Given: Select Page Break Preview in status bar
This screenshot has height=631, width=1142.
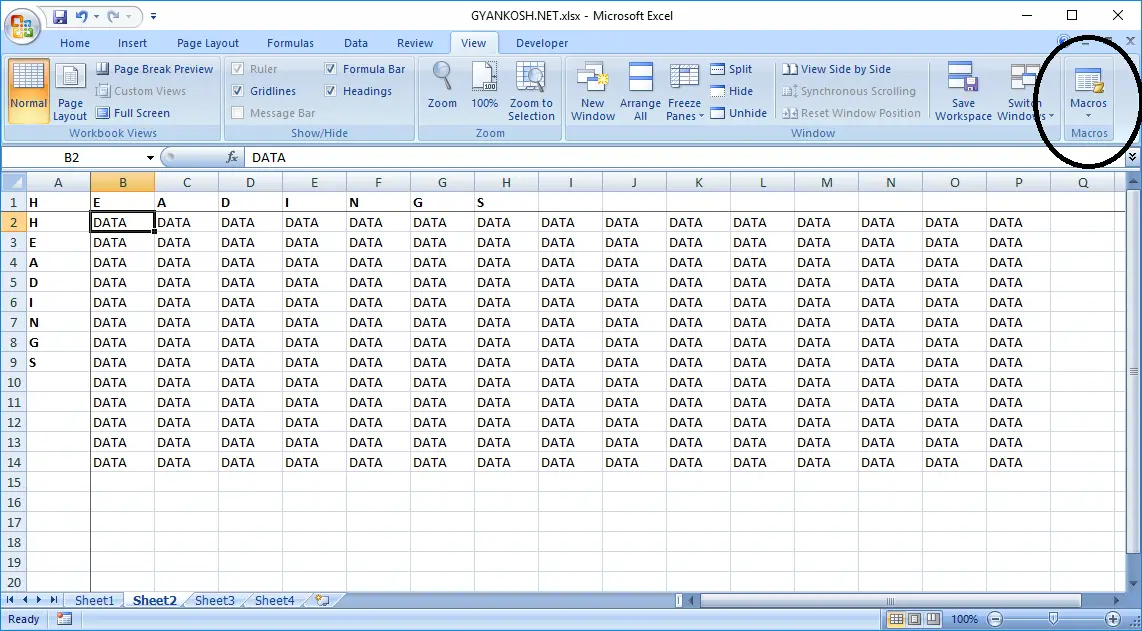Looking at the screenshot, I should (933, 619).
